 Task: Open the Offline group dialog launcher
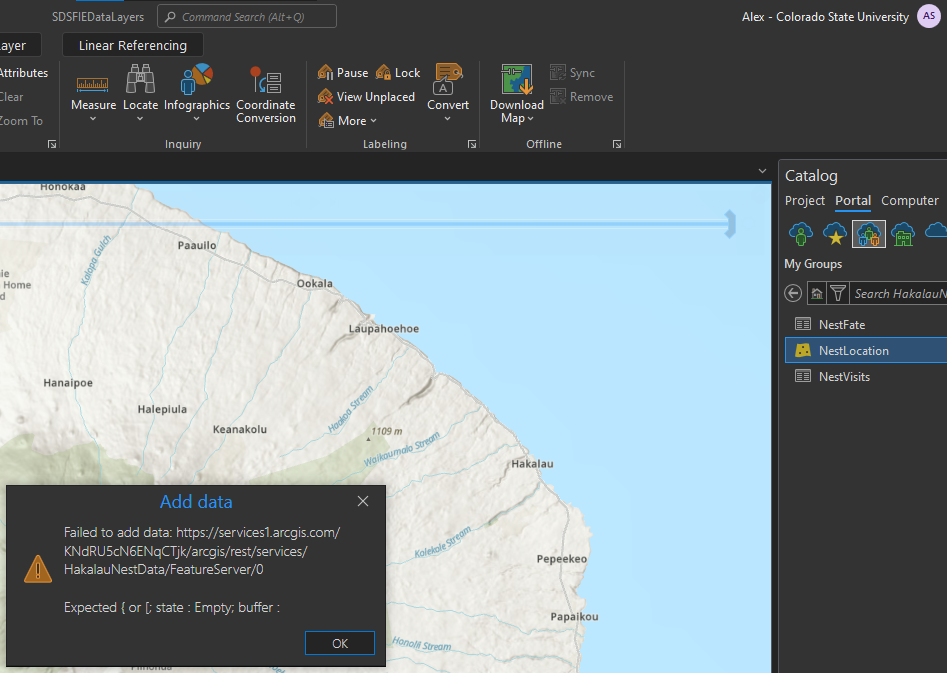click(x=617, y=144)
